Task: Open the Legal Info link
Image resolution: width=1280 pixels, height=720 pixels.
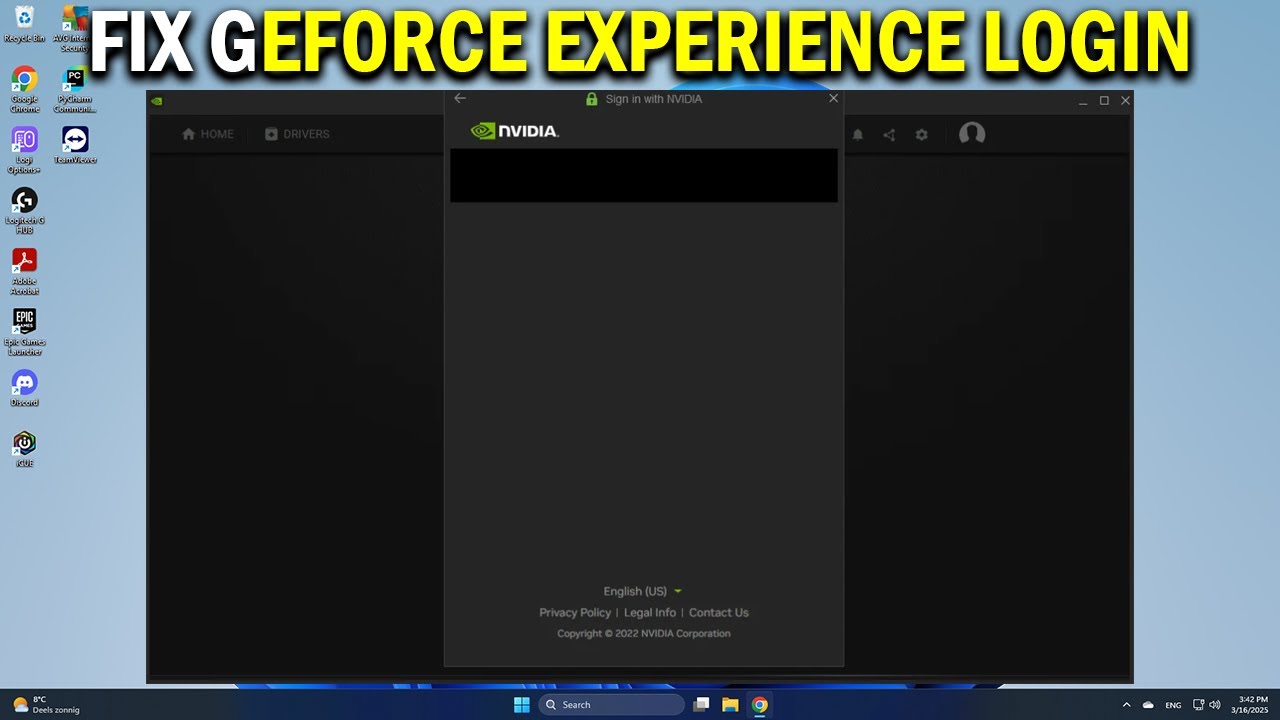Action: 650,612
